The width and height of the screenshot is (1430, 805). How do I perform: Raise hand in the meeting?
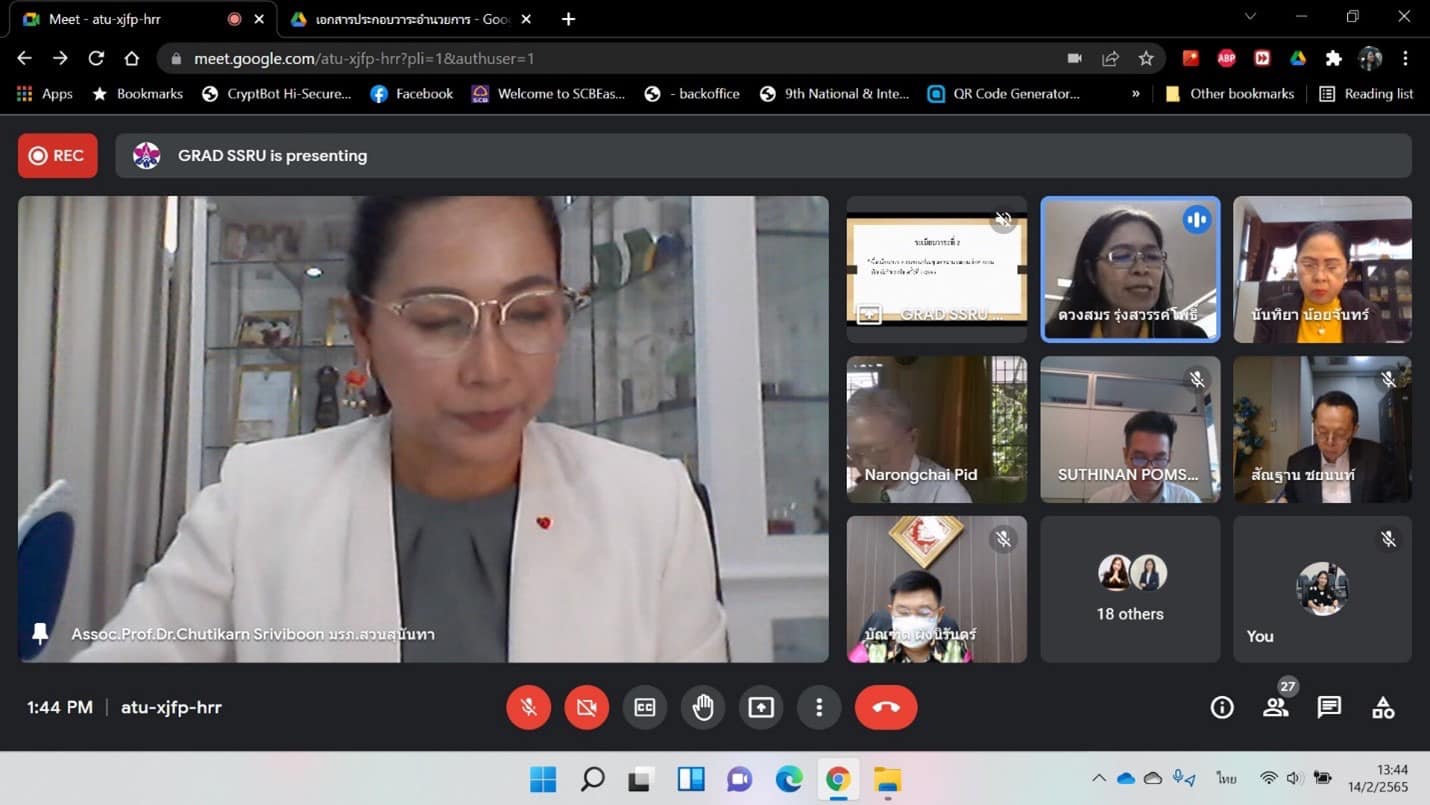pos(703,708)
